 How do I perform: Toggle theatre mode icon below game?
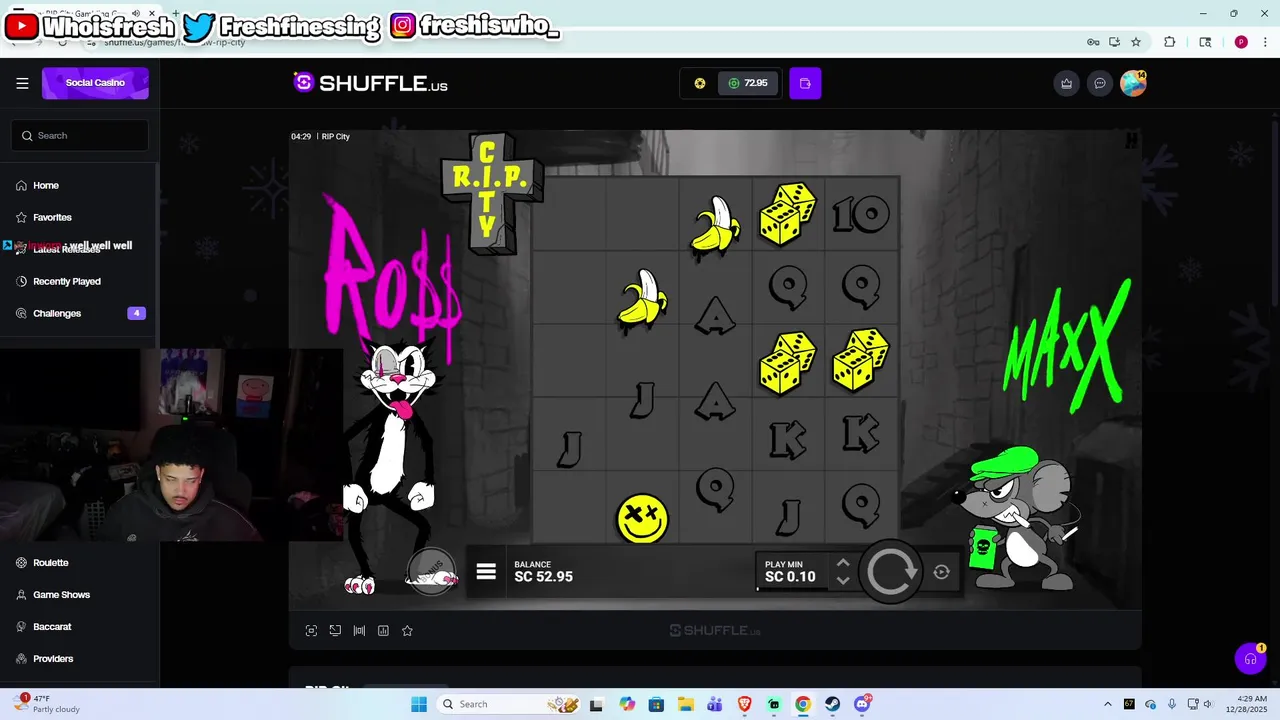pos(359,631)
